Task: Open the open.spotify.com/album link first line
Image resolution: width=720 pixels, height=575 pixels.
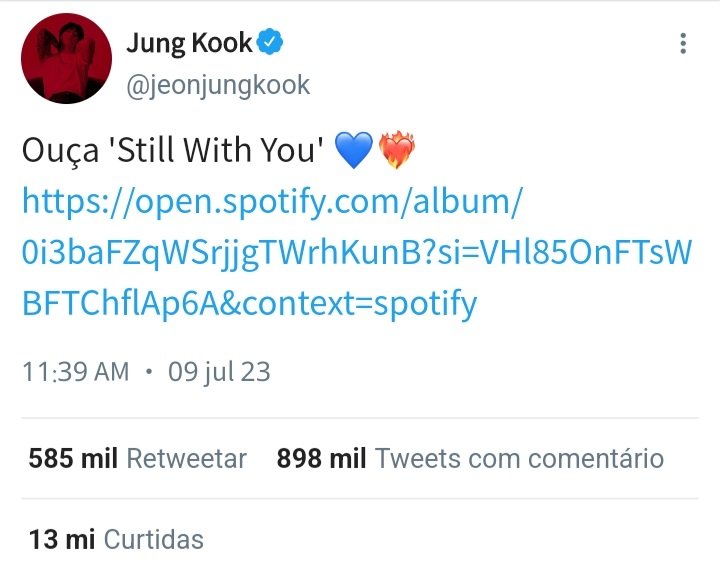Action: (x=272, y=202)
